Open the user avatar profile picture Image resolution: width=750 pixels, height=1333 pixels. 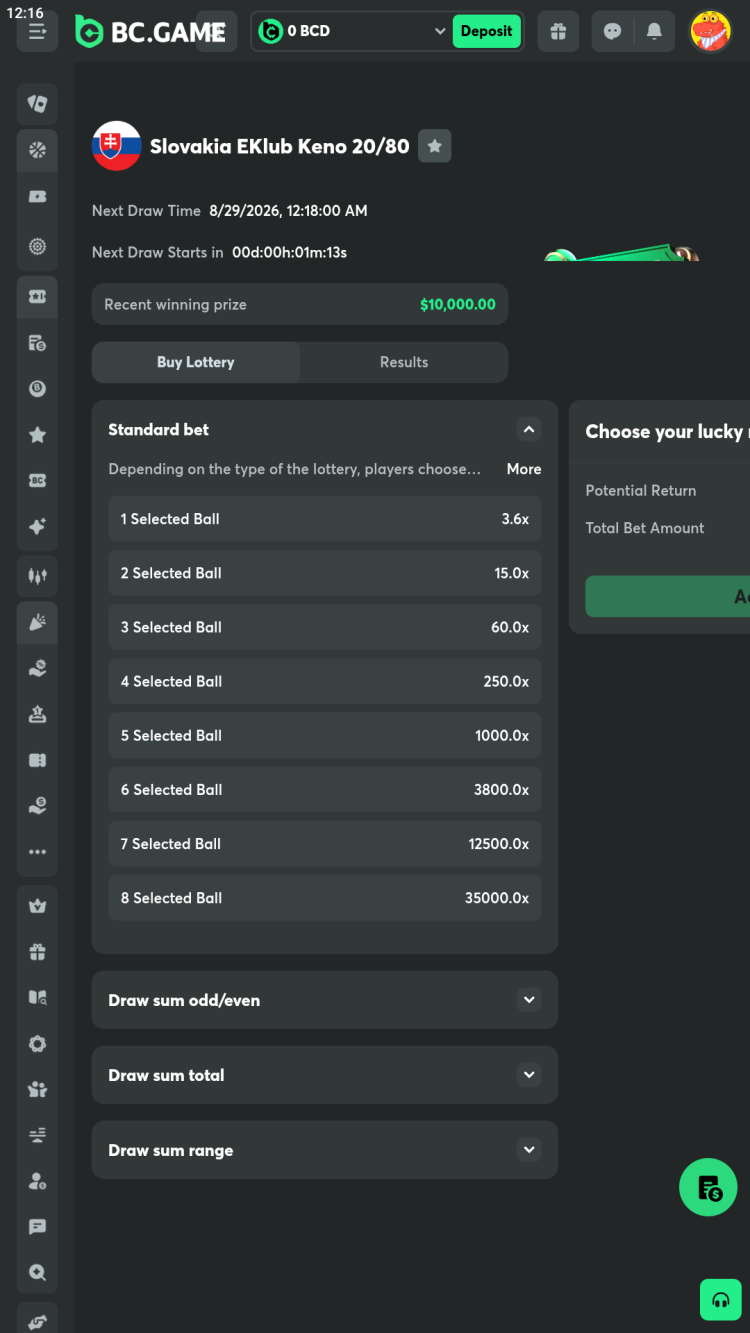pyautogui.click(x=711, y=31)
